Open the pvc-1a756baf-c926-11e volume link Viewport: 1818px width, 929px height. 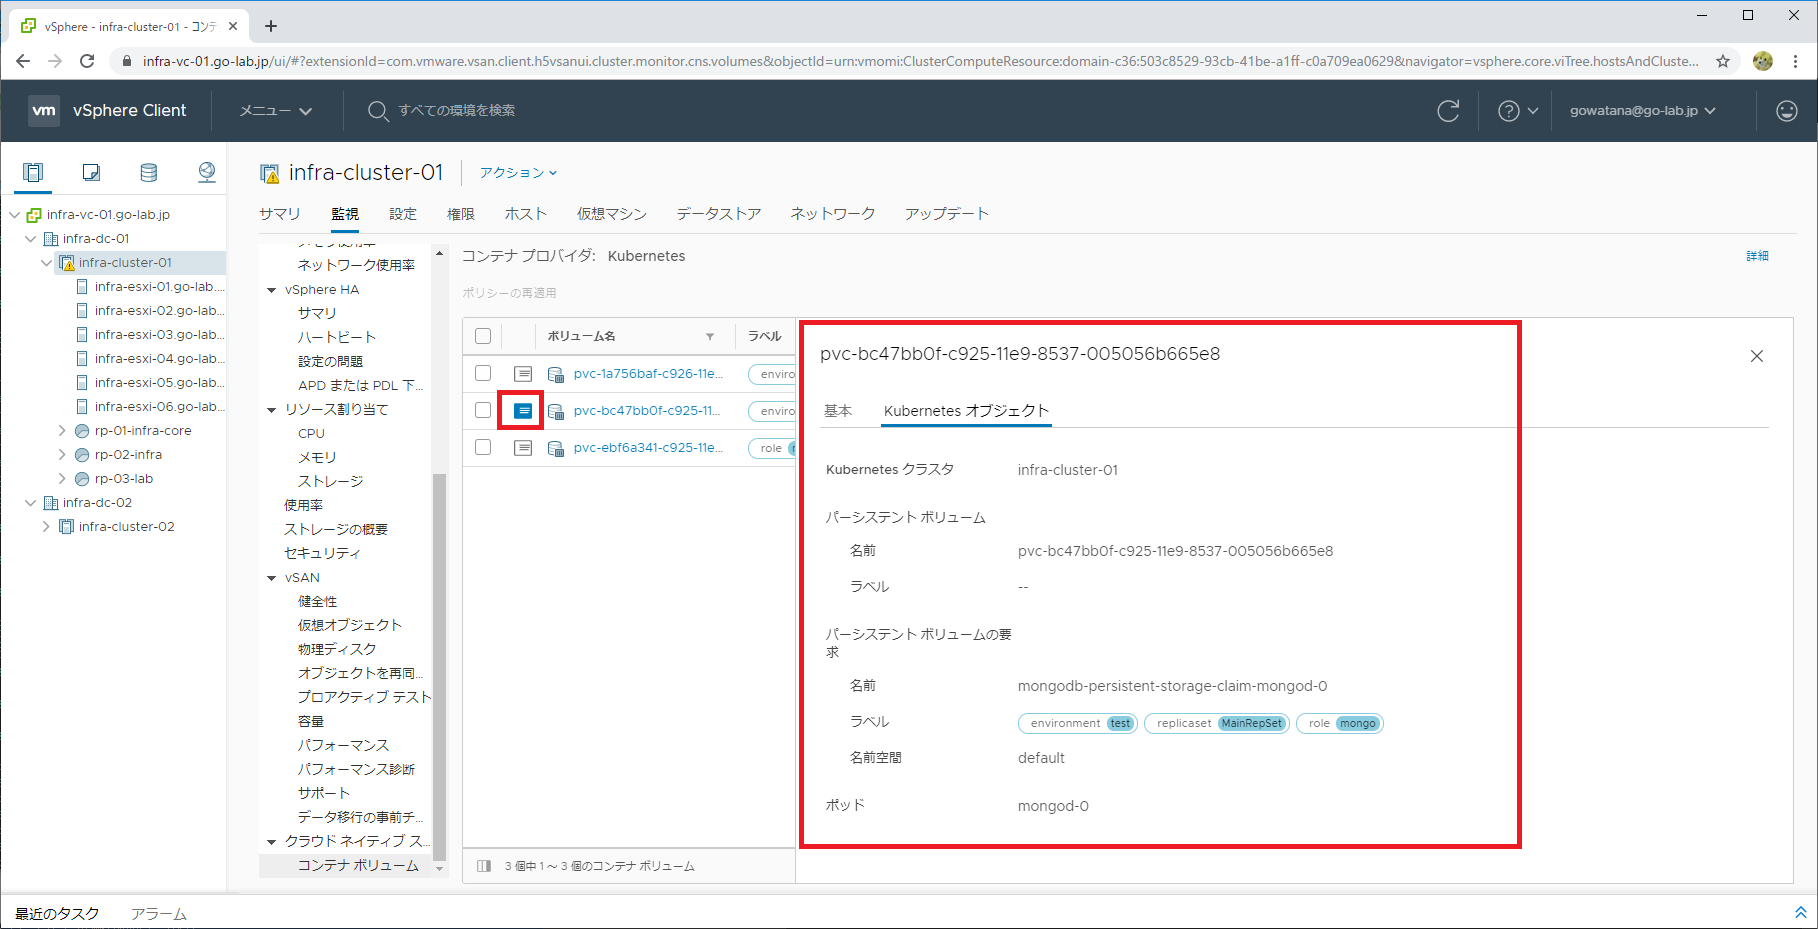click(648, 374)
